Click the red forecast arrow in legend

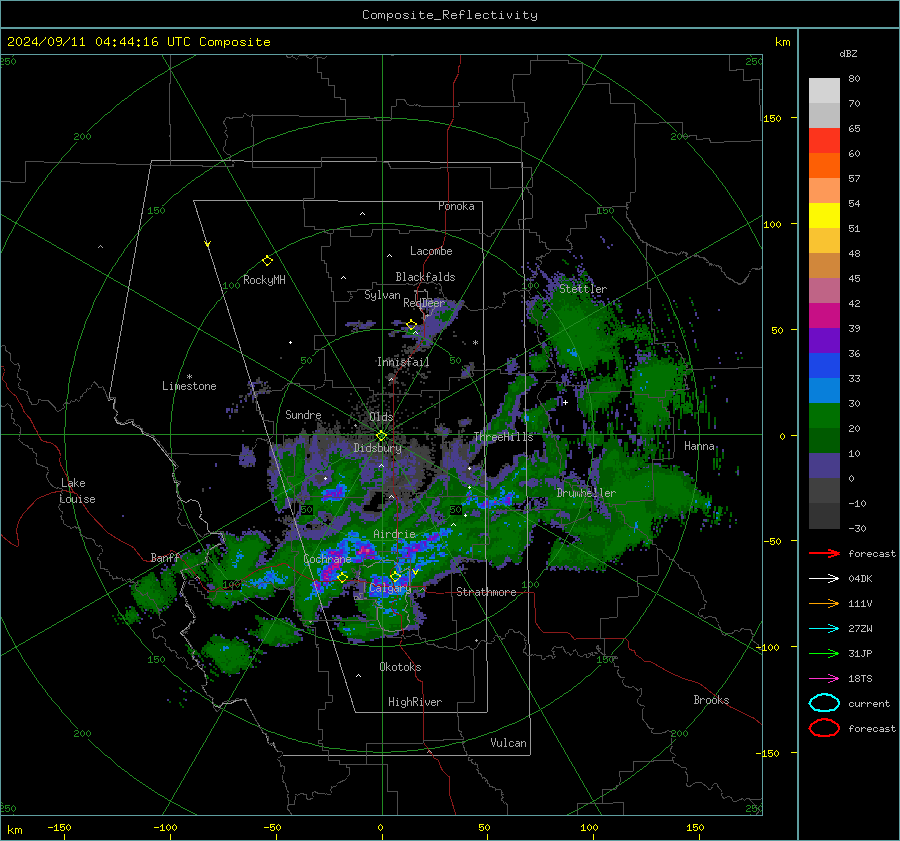pos(824,553)
